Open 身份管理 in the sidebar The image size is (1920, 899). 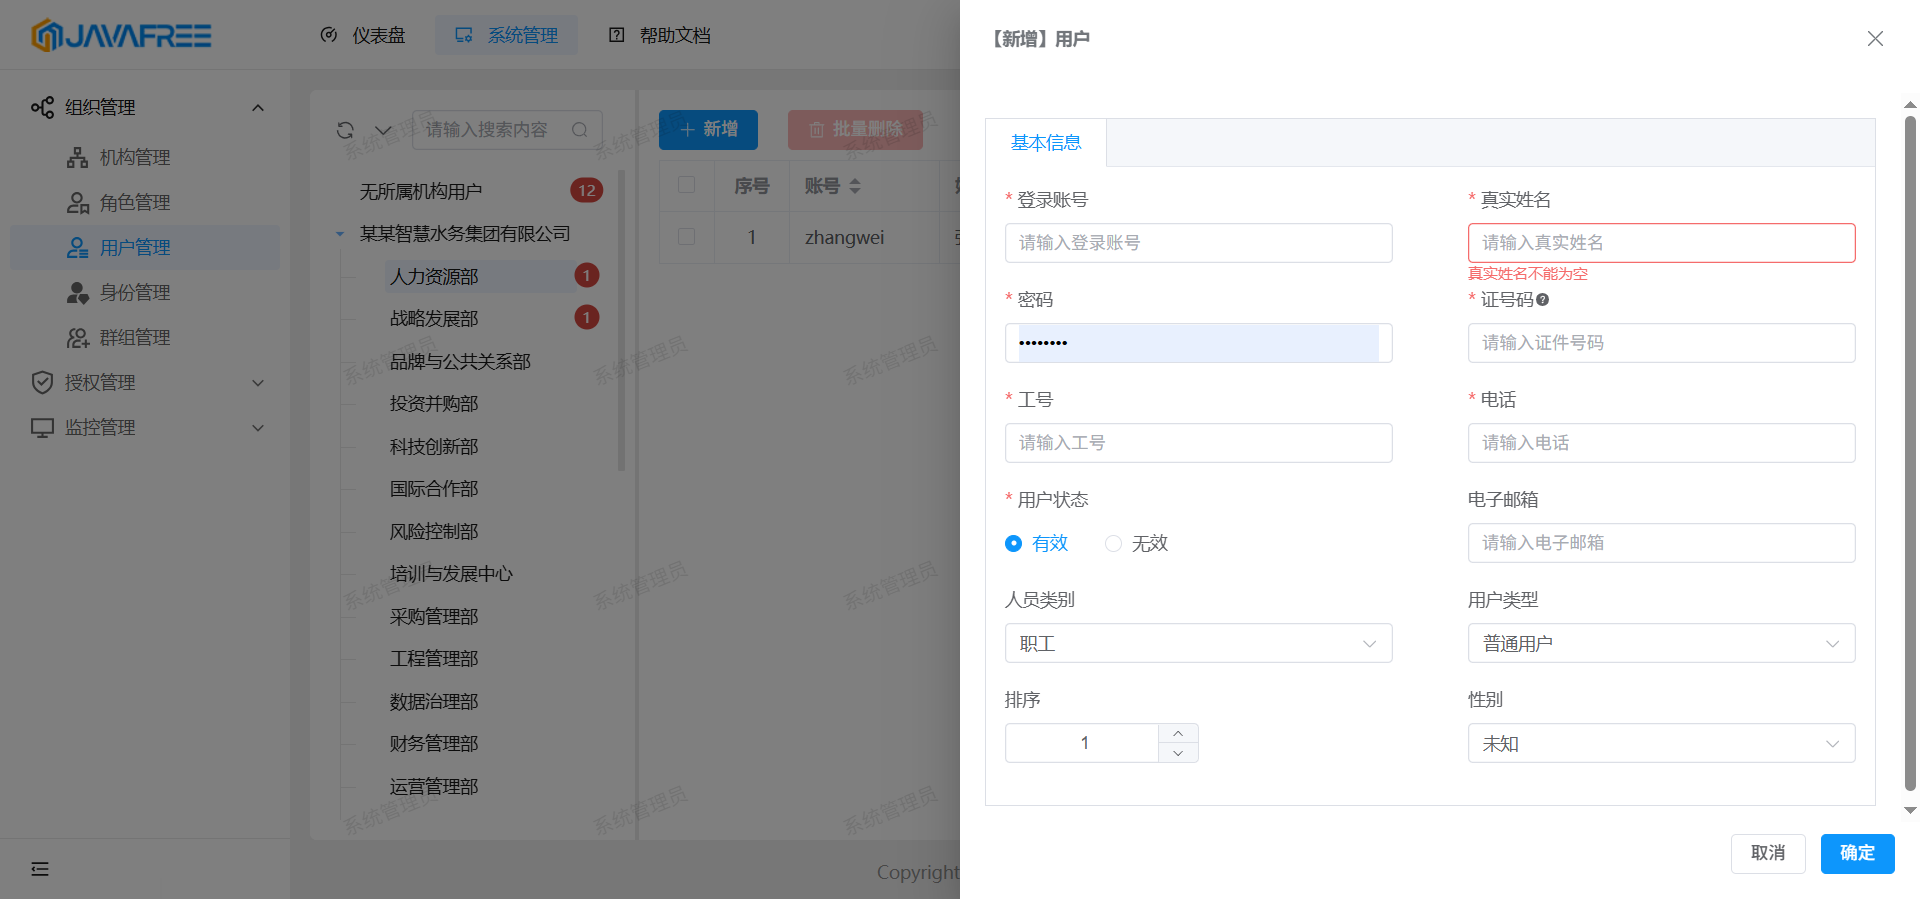pos(134,292)
